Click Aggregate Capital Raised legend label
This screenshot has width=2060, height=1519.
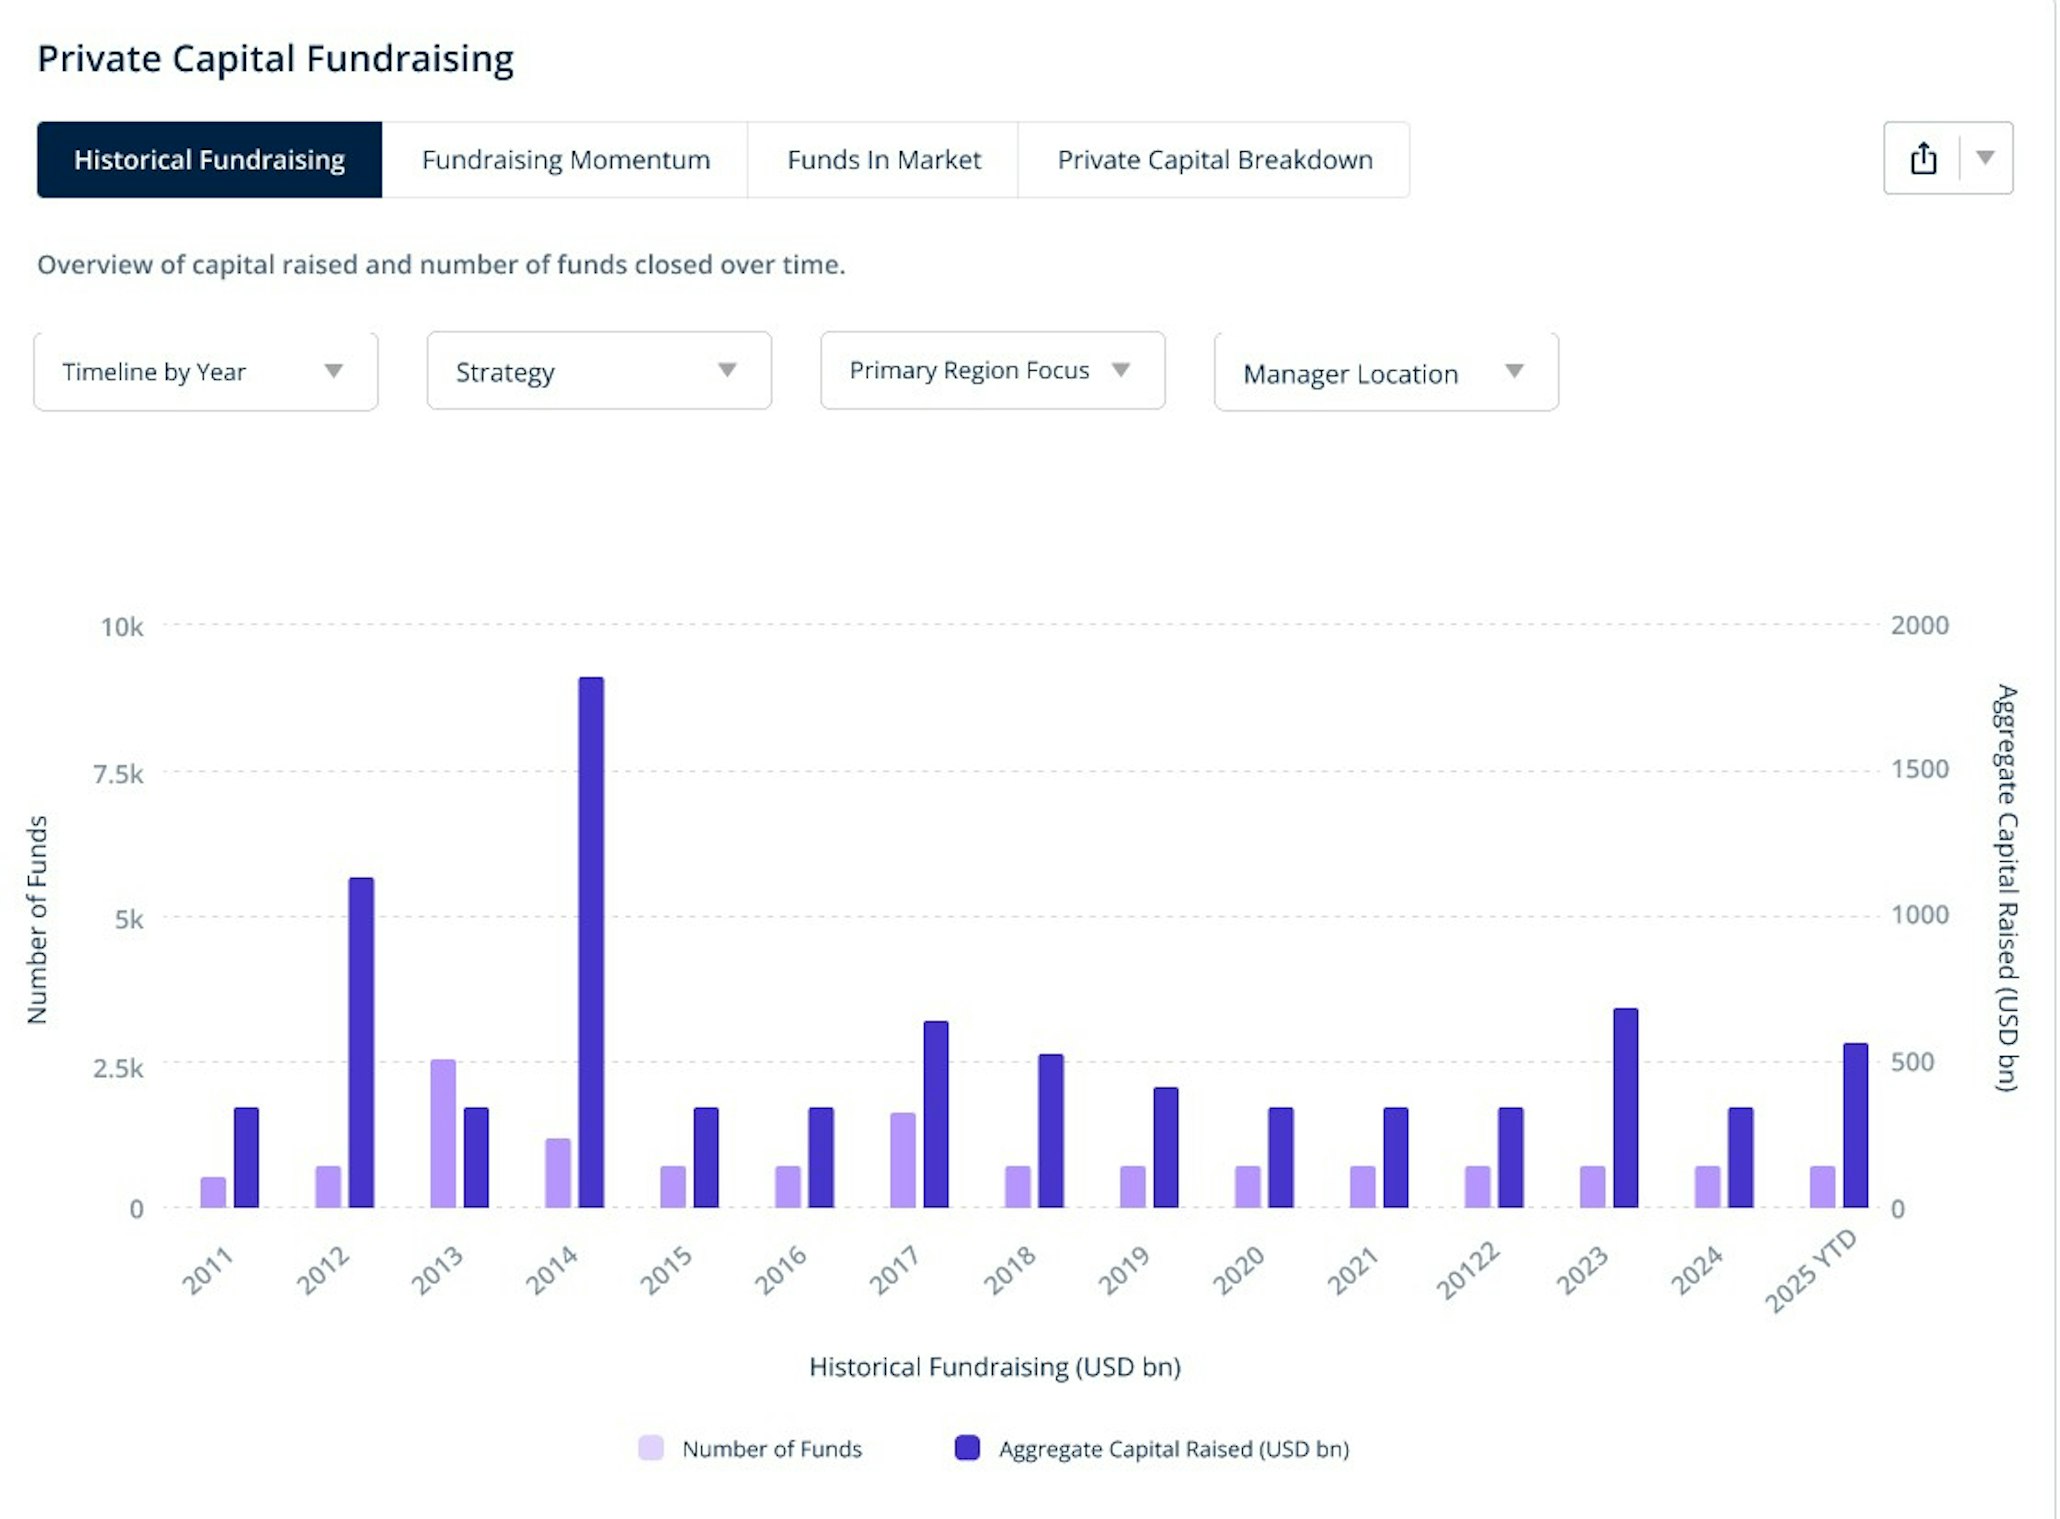[1173, 1449]
